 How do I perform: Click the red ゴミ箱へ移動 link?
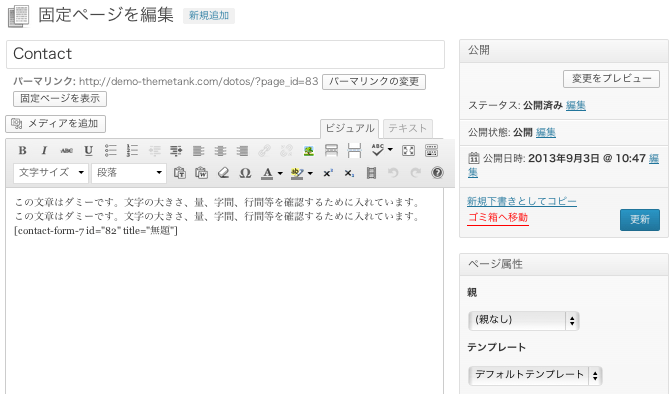(498, 217)
